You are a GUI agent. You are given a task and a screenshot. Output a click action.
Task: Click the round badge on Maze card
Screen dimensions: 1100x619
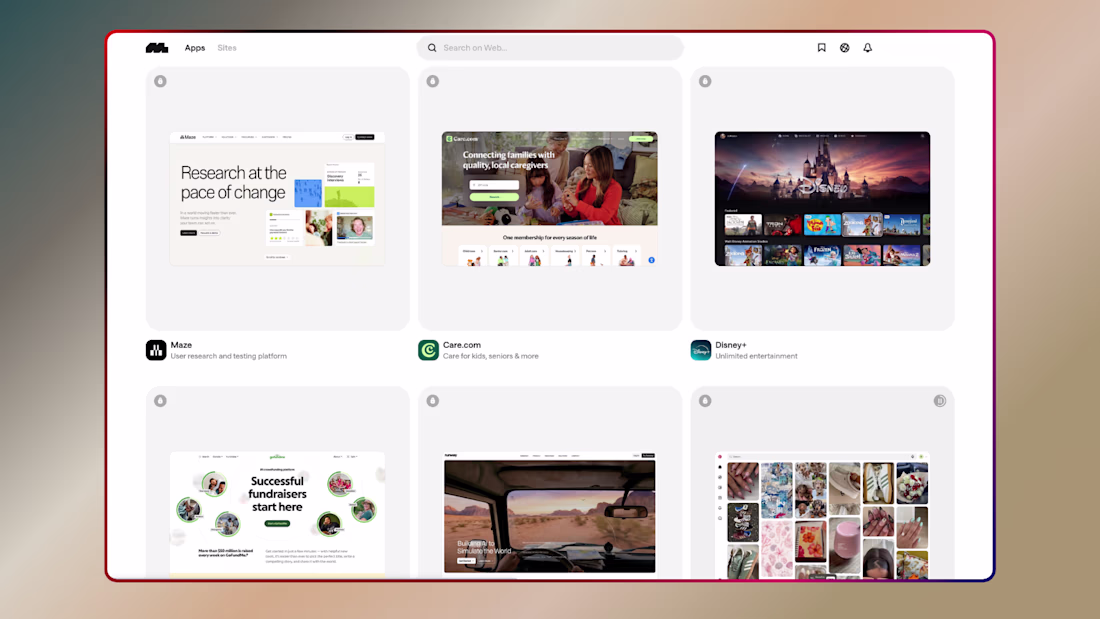pyautogui.click(x=161, y=81)
